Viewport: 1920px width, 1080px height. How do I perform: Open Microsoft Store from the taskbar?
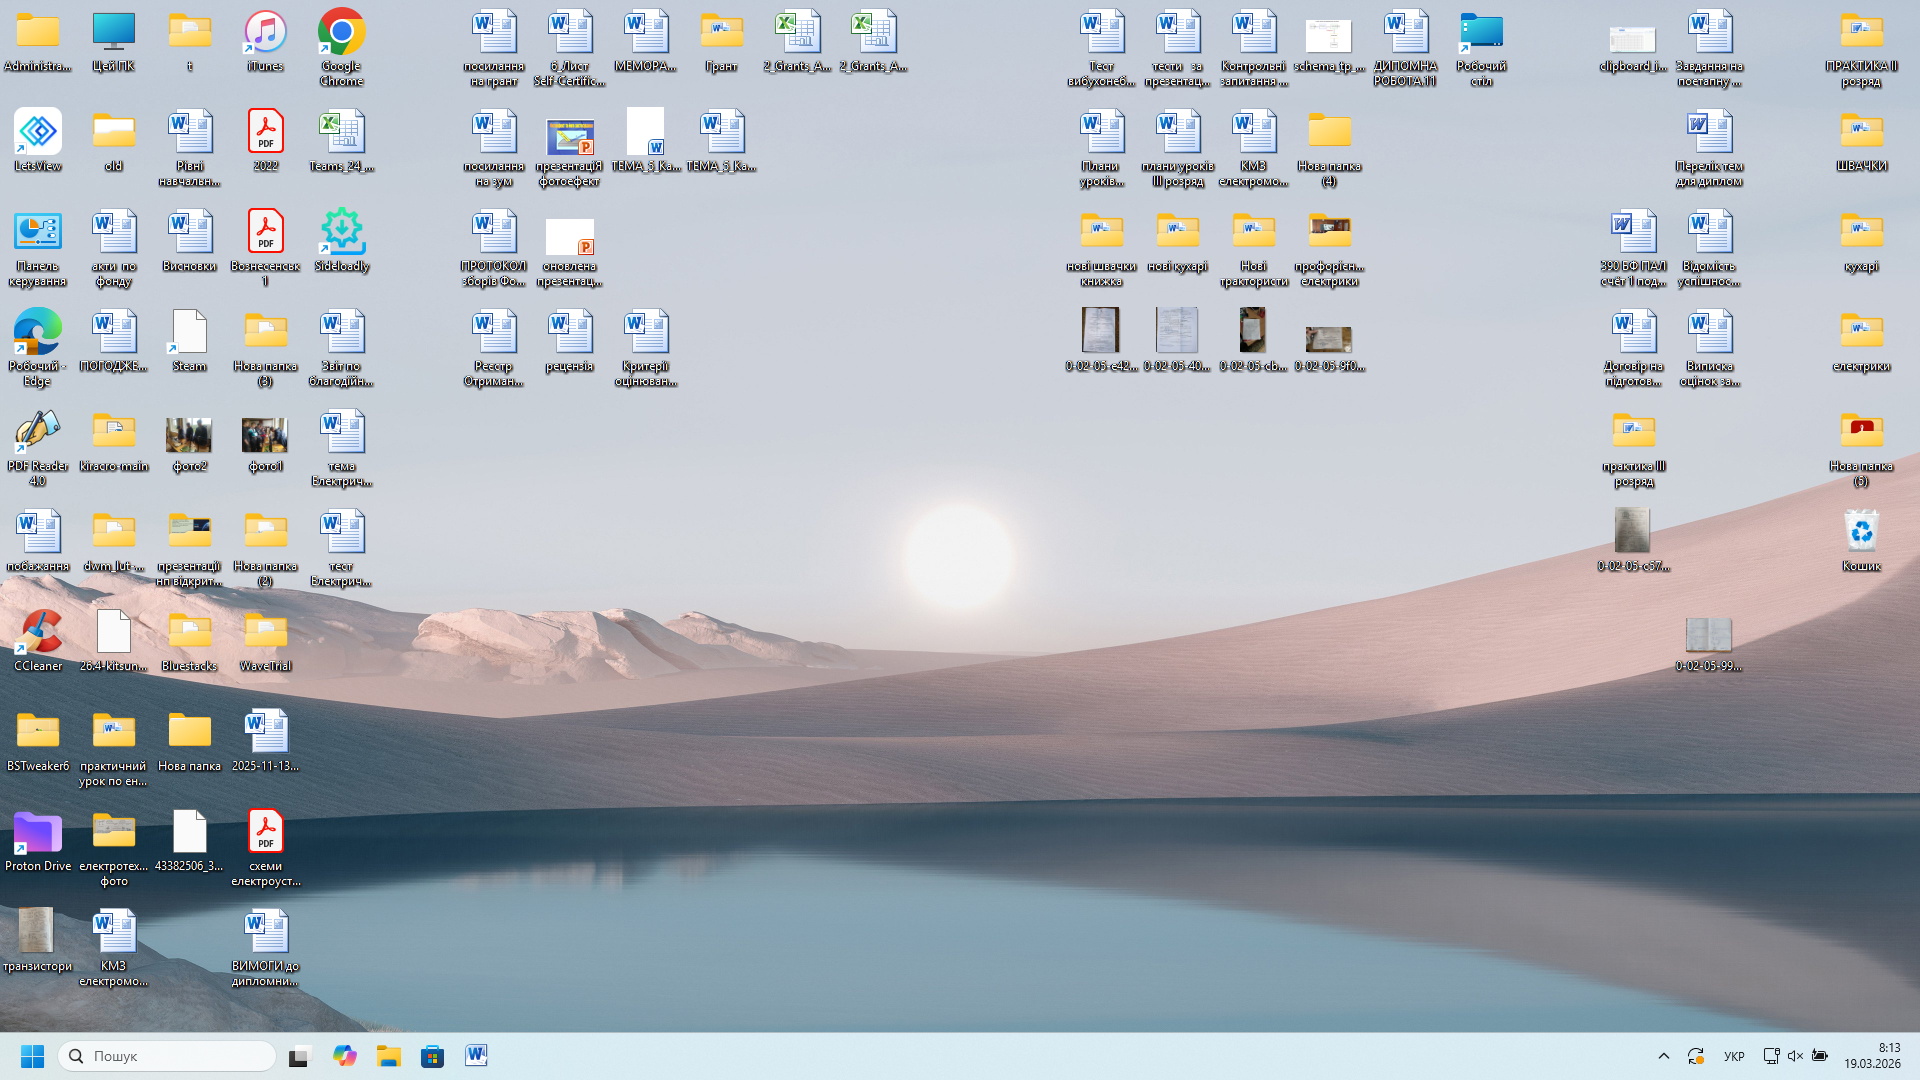click(x=432, y=1056)
